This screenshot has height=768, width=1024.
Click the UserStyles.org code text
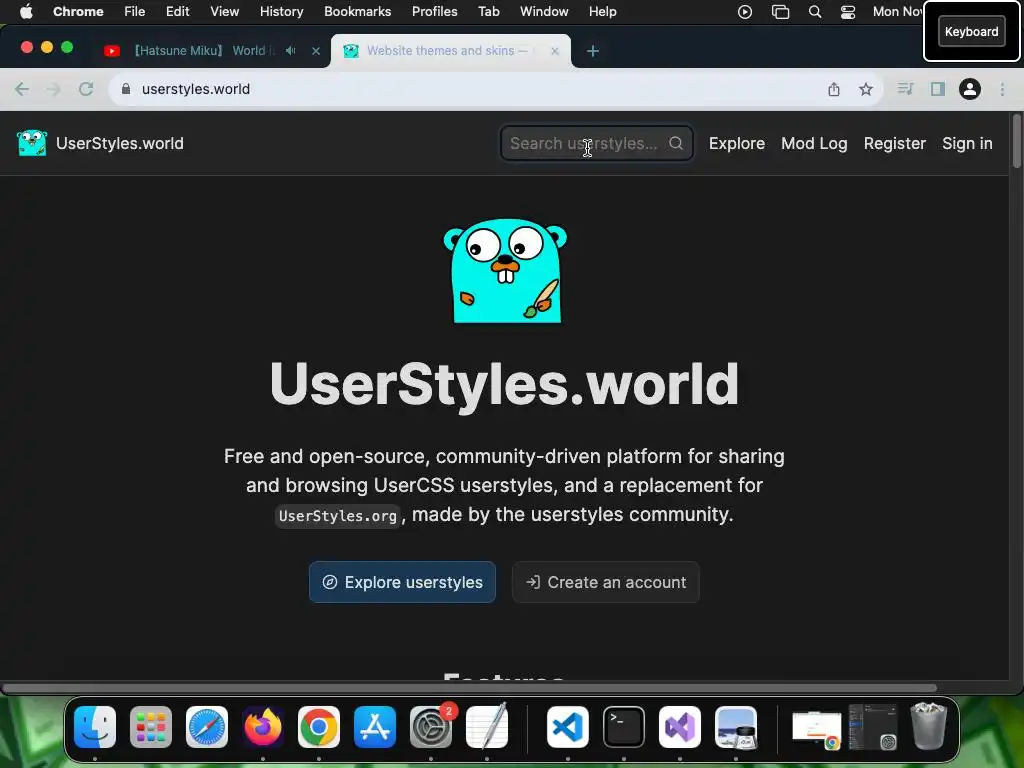point(337,515)
